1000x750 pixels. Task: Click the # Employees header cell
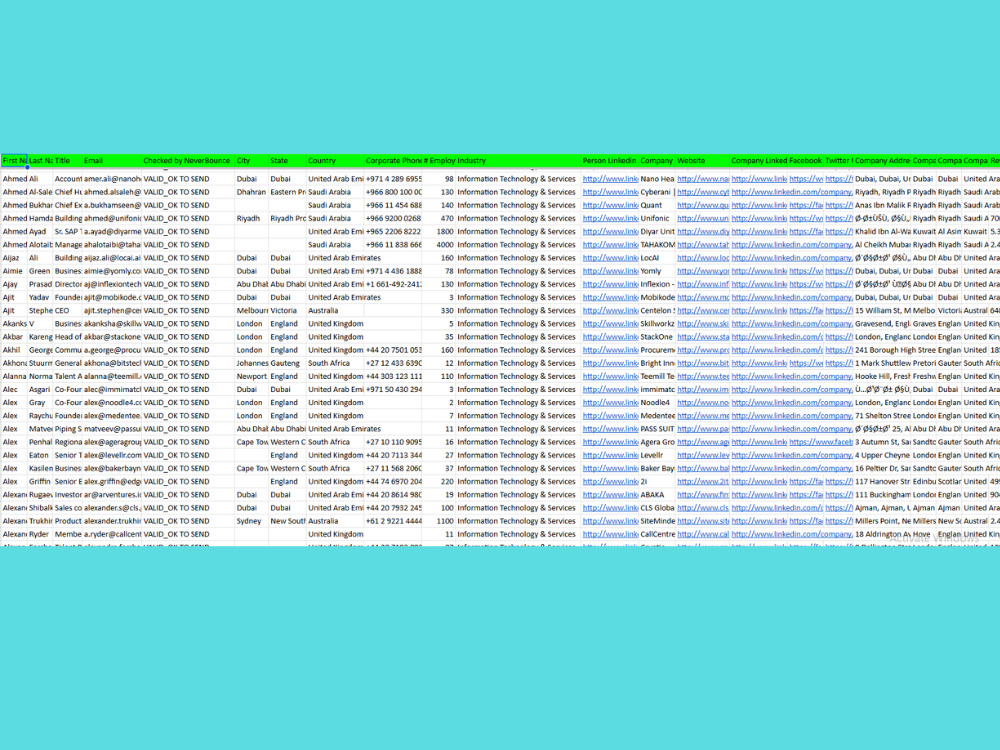439,161
